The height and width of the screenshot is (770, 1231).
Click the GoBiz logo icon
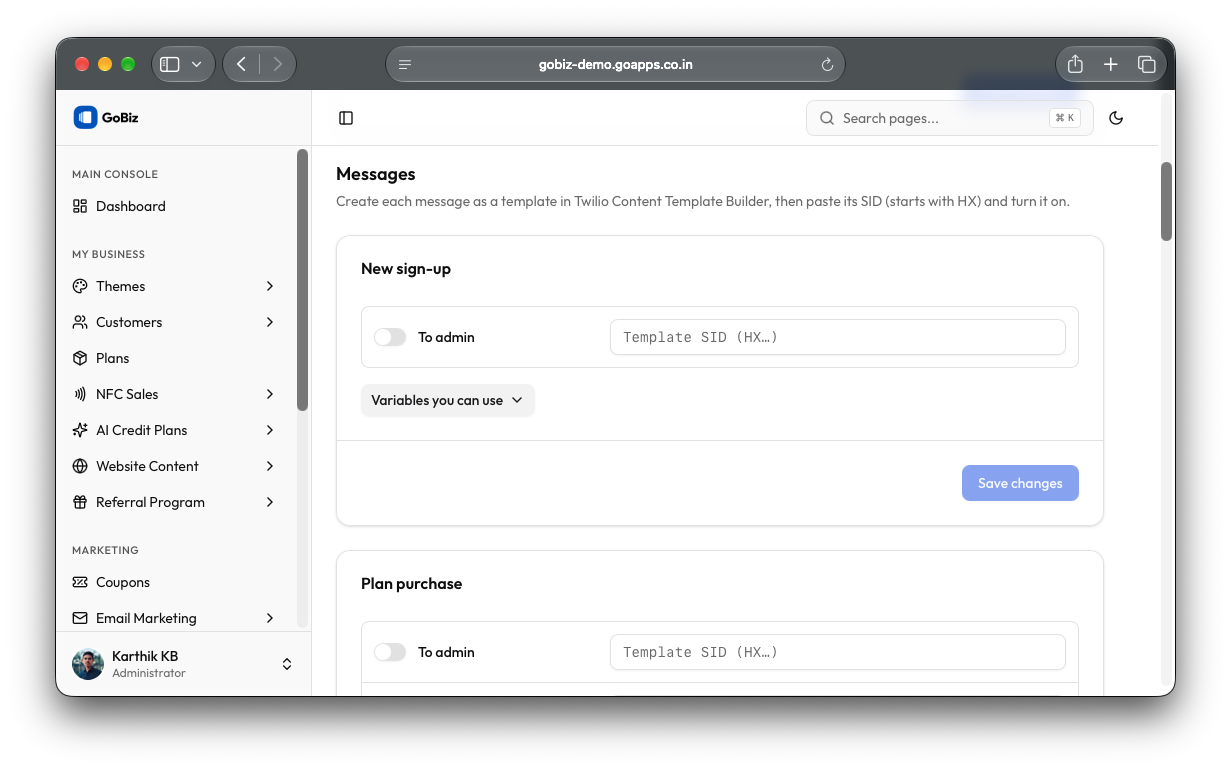[85, 117]
